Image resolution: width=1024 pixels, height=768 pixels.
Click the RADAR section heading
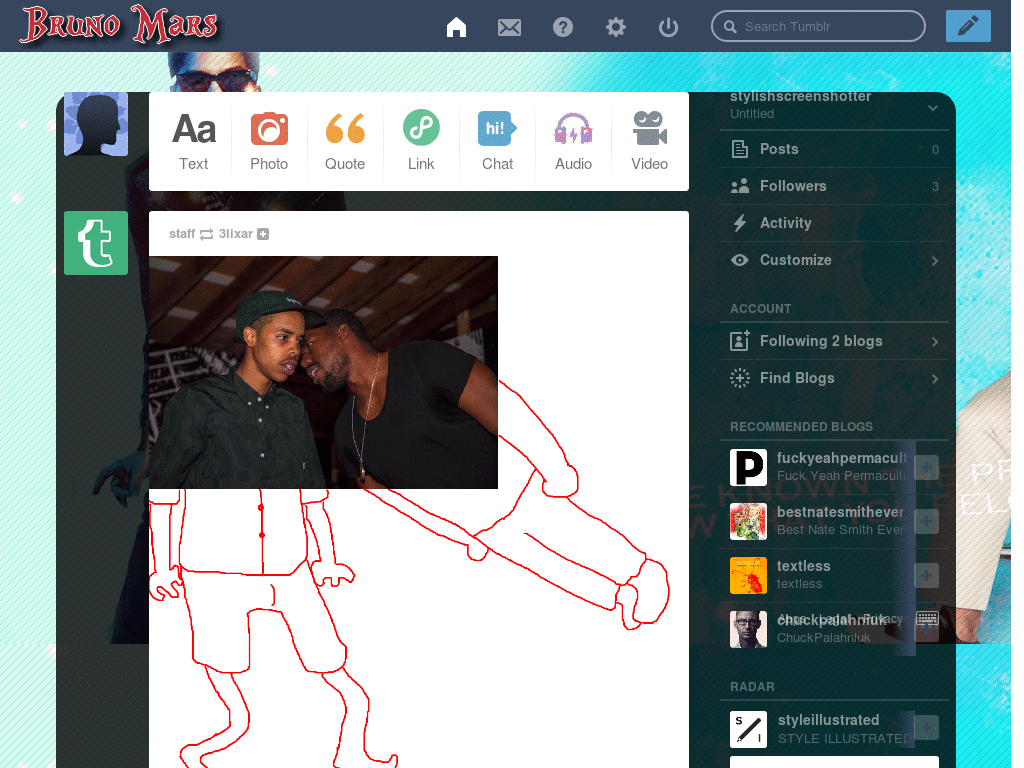[752, 687]
